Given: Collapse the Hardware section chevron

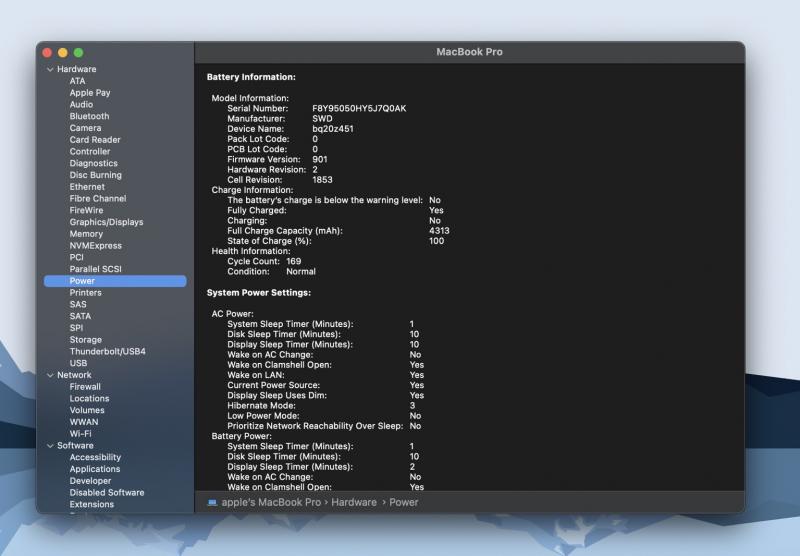Looking at the screenshot, I should 50,69.
